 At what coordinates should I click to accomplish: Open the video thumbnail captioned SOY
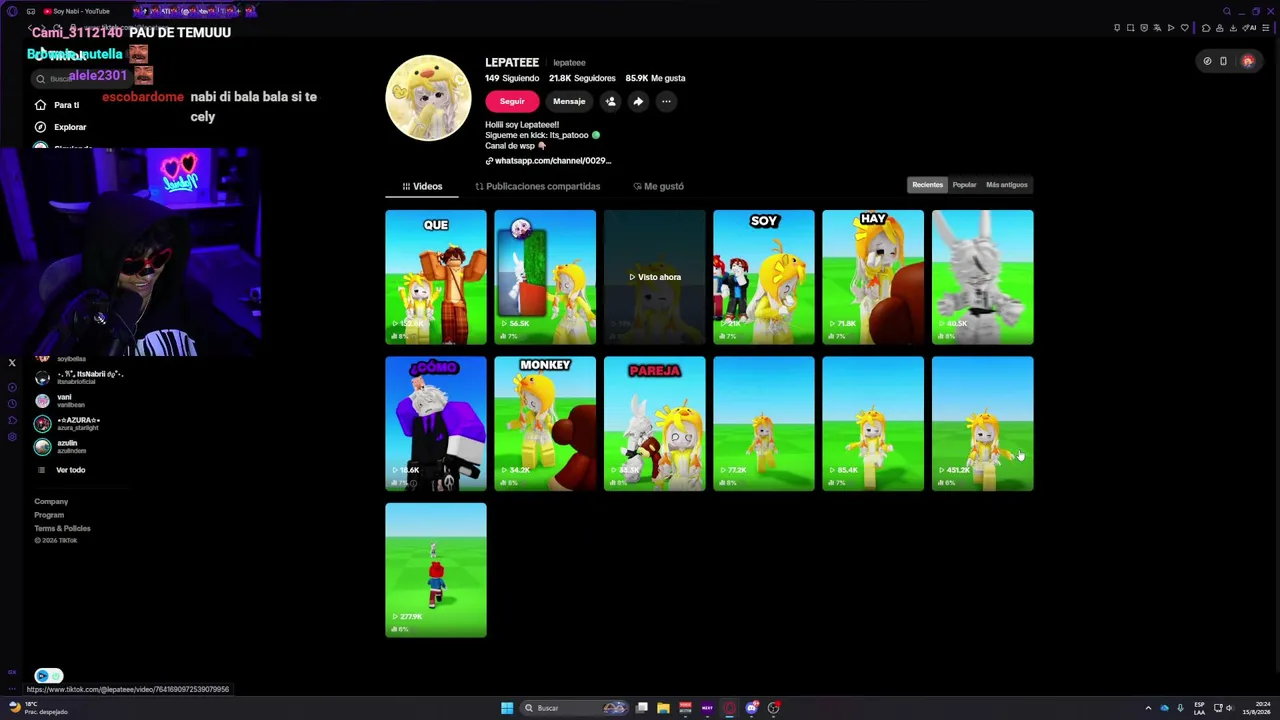point(764,277)
